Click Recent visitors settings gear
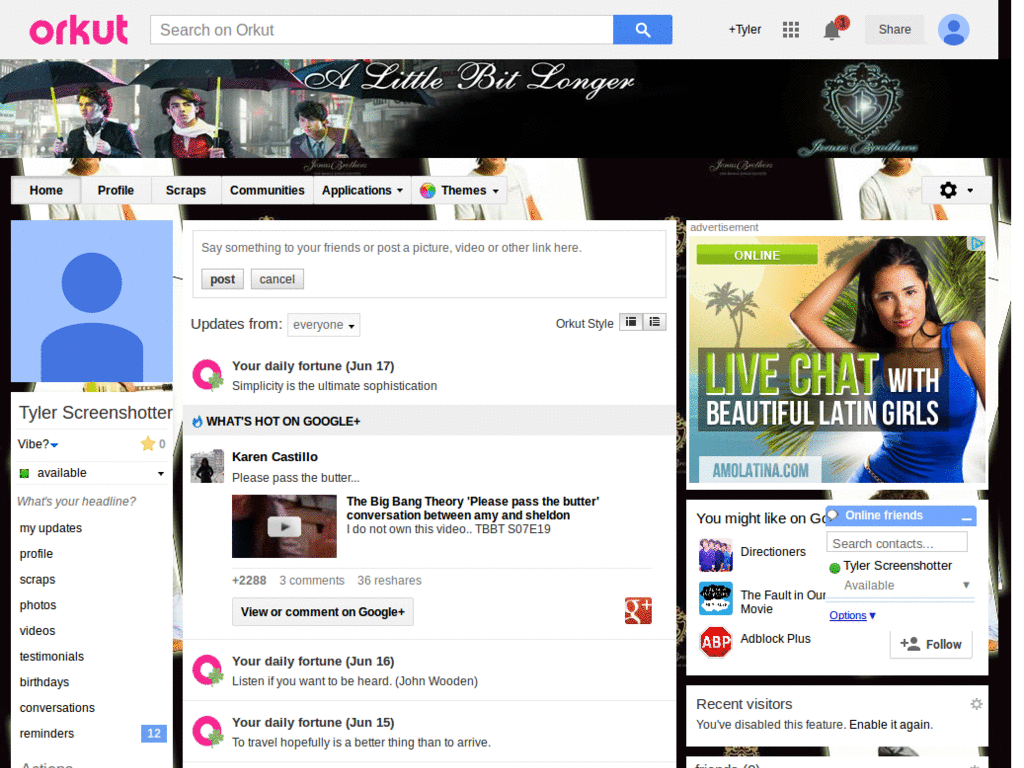The width and height of the screenshot is (1024, 768). [x=976, y=704]
